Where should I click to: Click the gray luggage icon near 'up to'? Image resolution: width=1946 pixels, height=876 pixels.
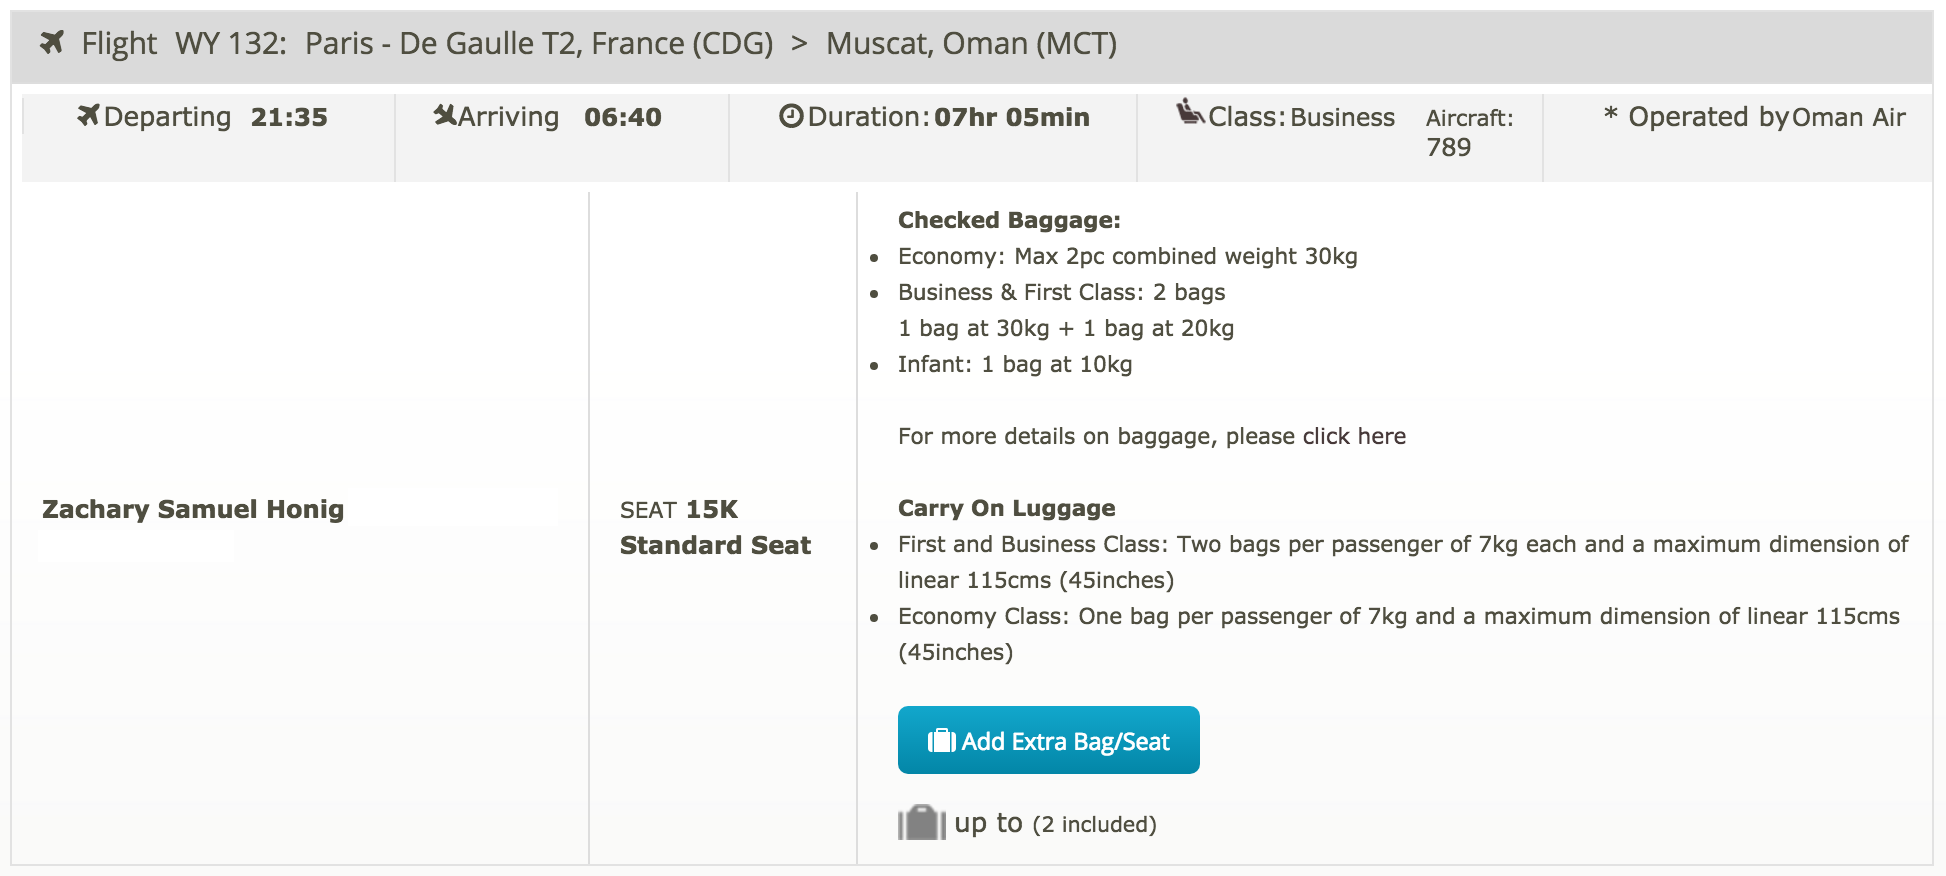[x=921, y=823]
